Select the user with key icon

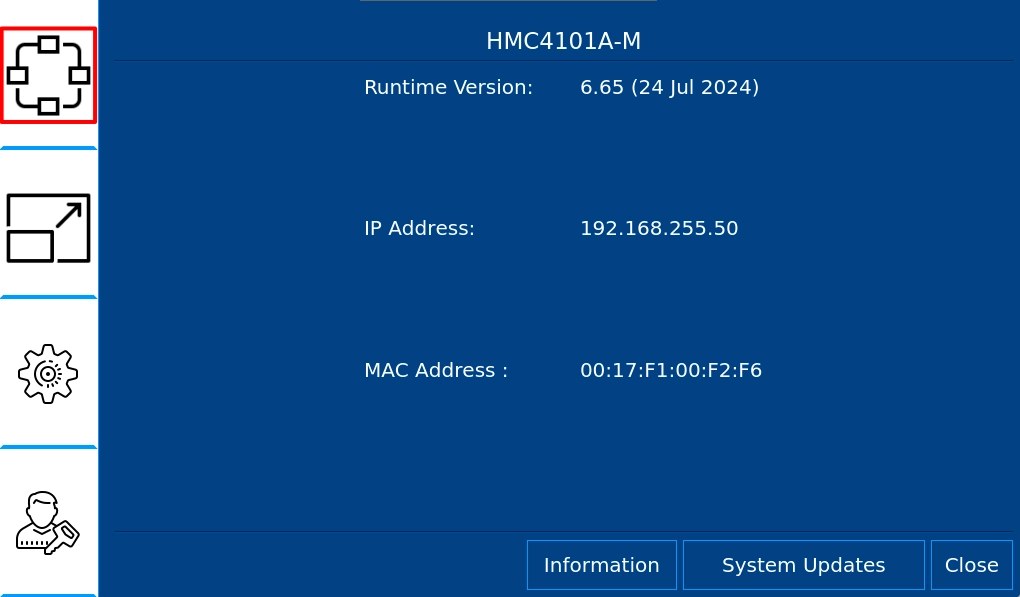click(x=48, y=522)
